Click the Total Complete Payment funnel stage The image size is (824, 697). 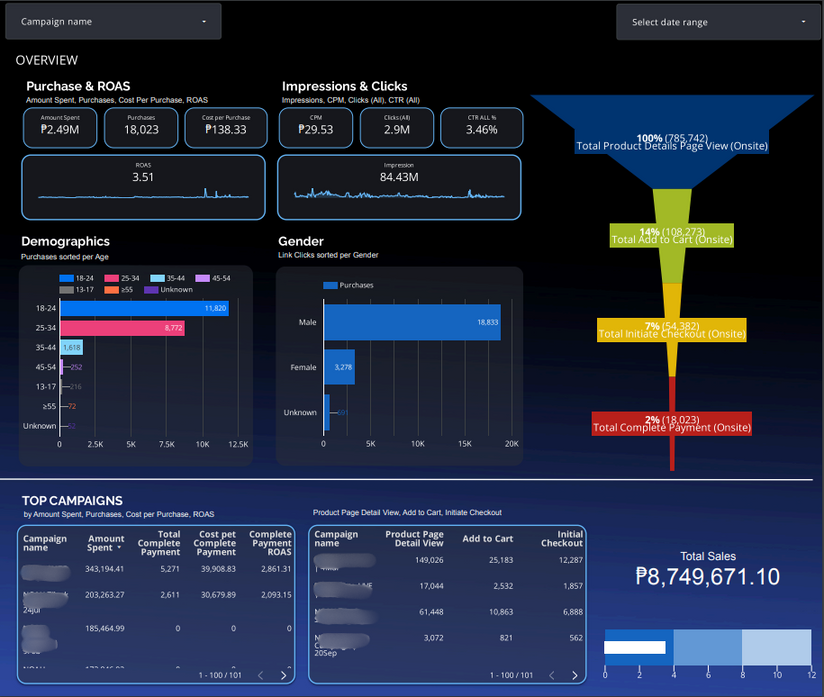tap(672, 424)
